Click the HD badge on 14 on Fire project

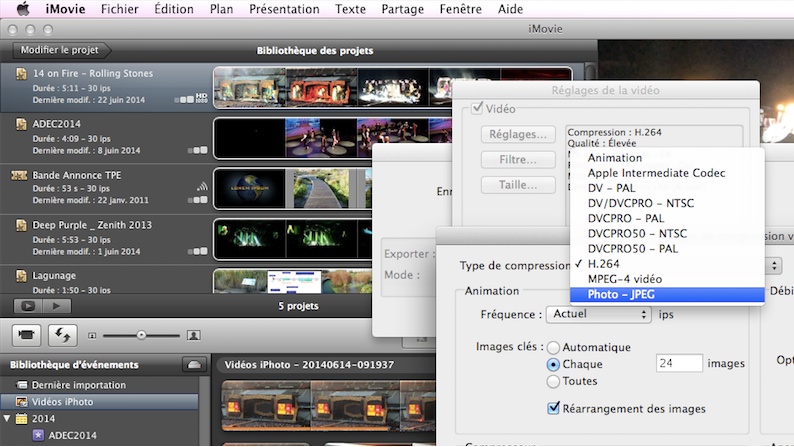[202, 98]
